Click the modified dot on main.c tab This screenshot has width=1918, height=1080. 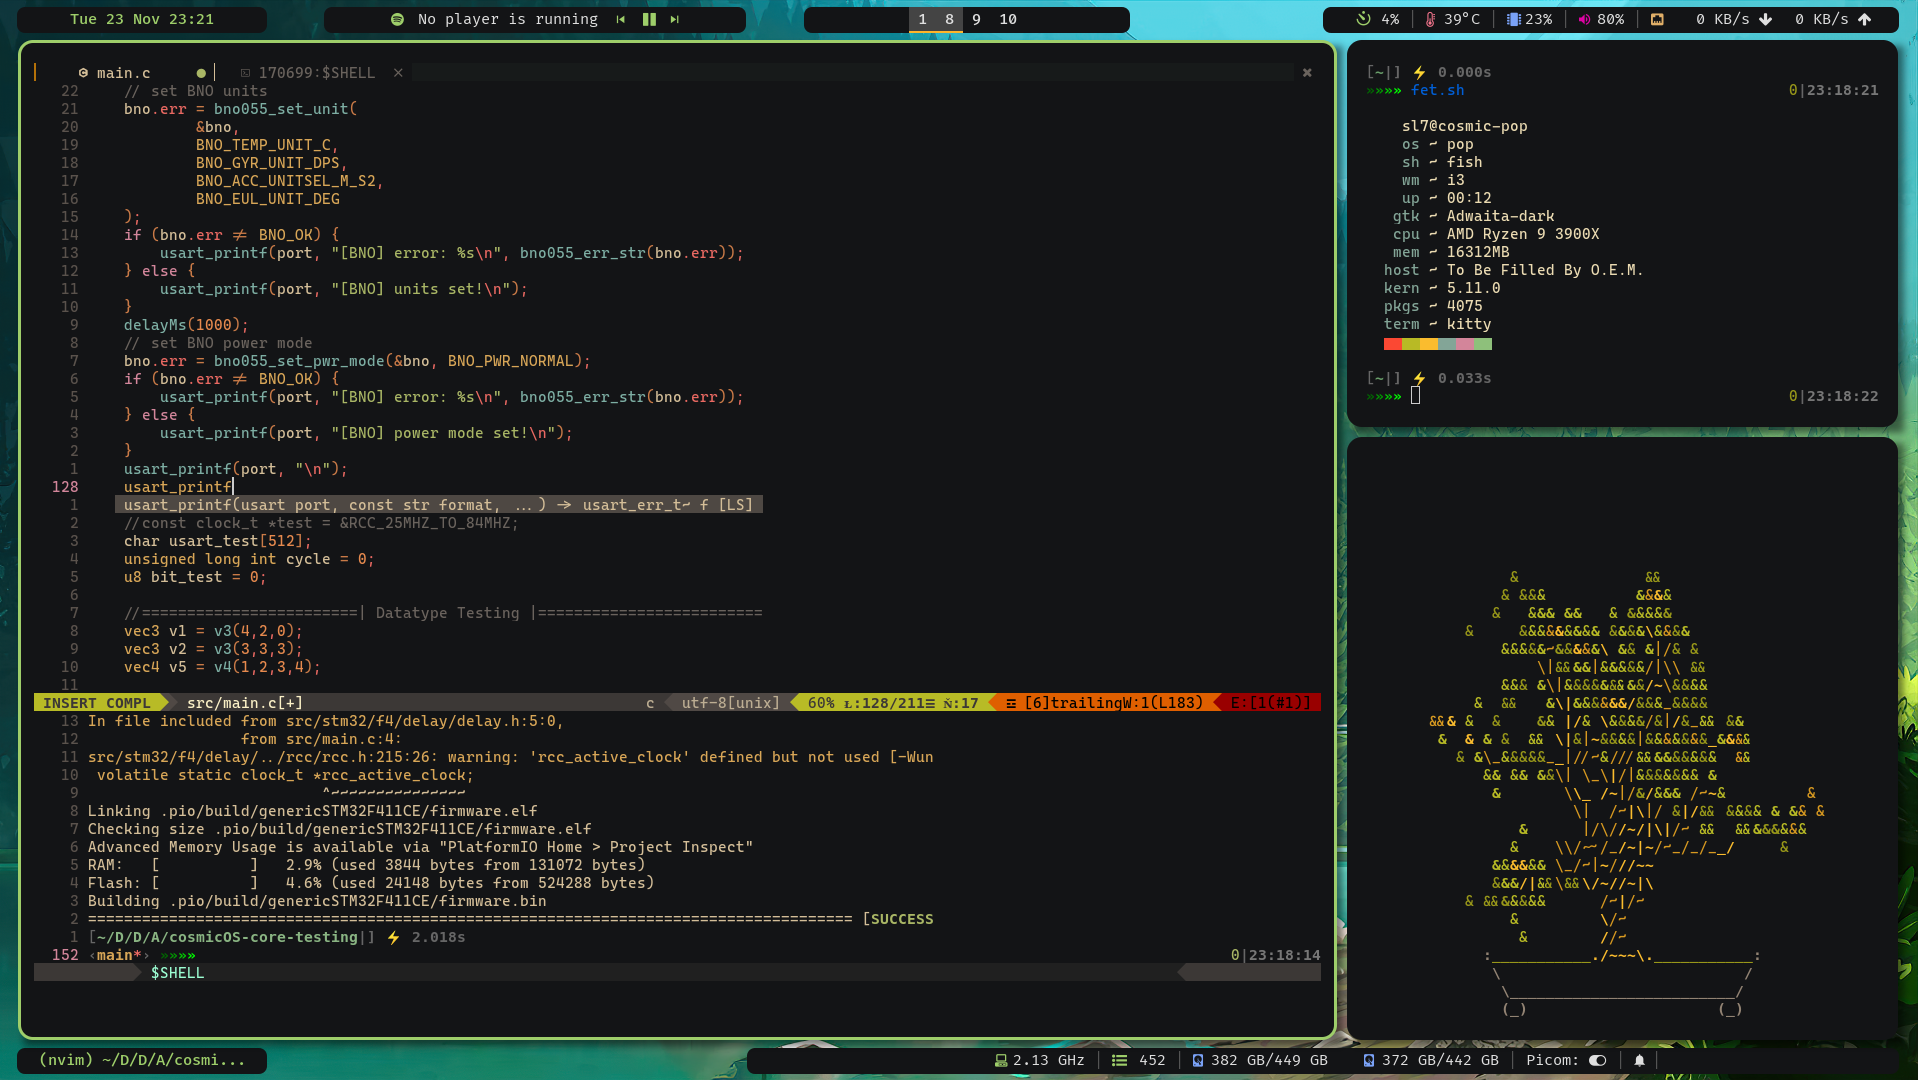pos(201,73)
